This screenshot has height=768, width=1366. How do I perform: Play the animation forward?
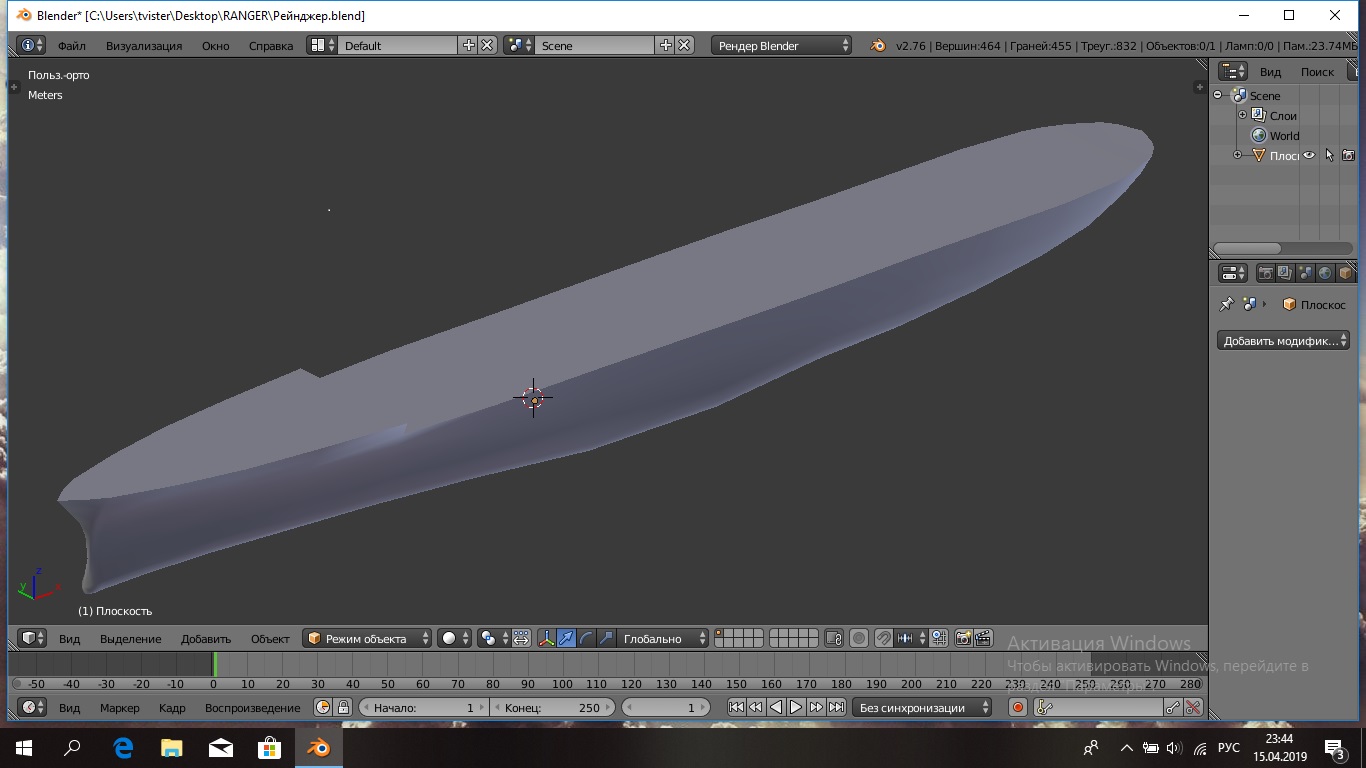796,707
